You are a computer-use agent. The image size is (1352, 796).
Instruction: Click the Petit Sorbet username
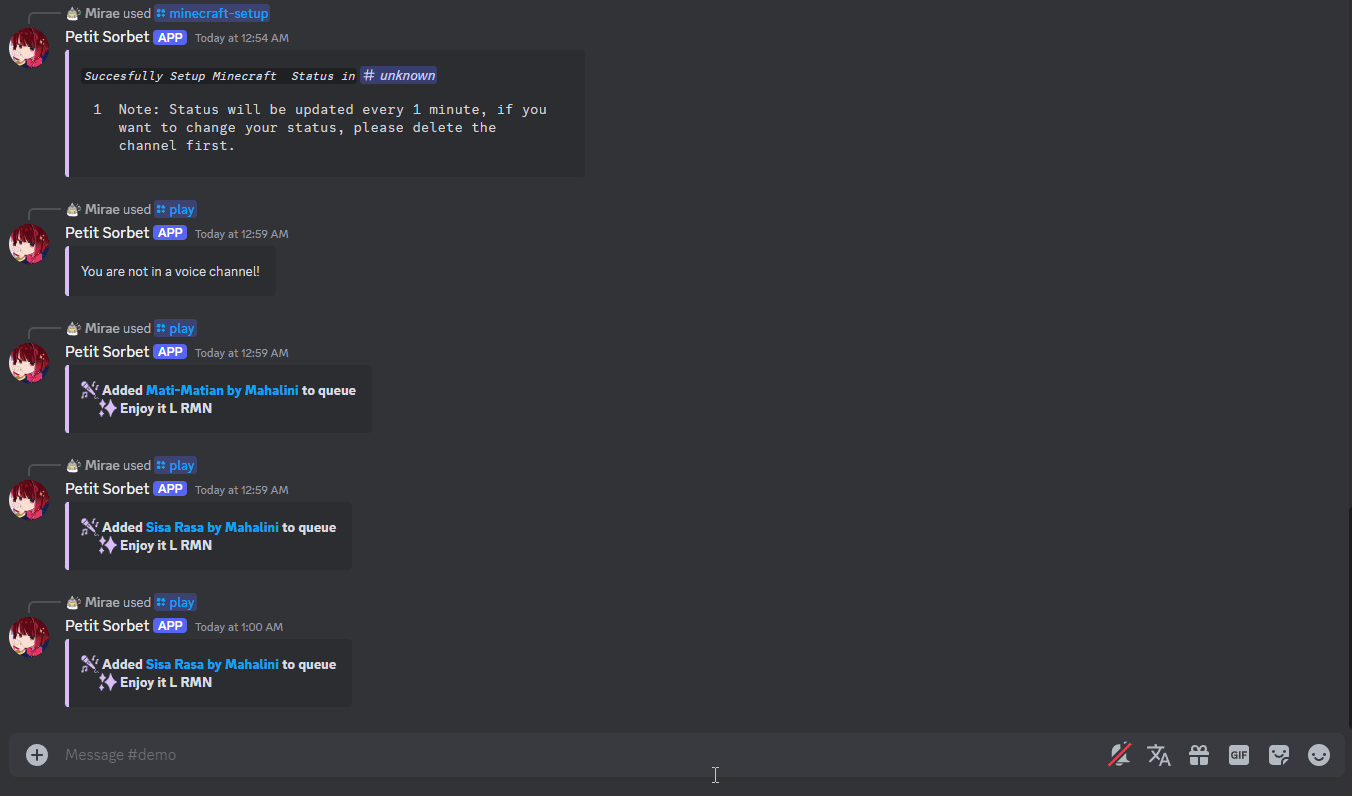107,36
